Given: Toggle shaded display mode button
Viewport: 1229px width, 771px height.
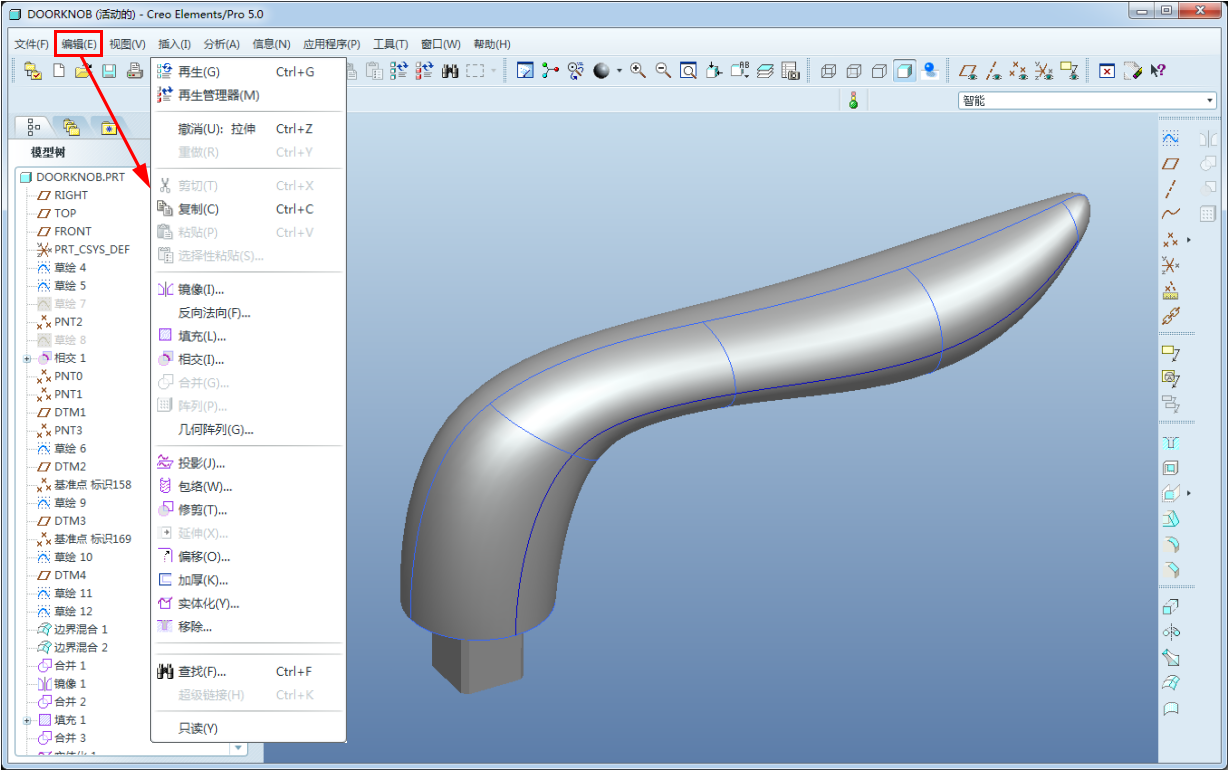Looking at the screenshot, I should click(x=905, y=71).
